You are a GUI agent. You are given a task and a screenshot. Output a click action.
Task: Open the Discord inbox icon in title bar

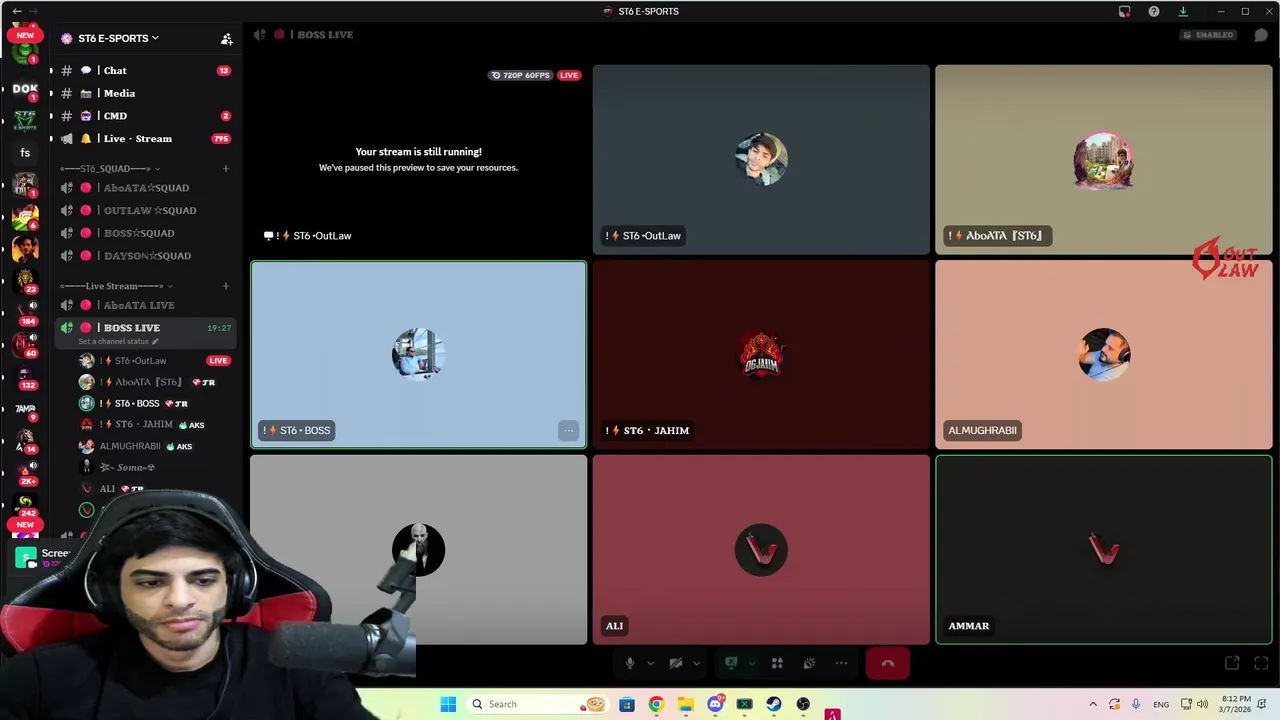(1125, 11)
